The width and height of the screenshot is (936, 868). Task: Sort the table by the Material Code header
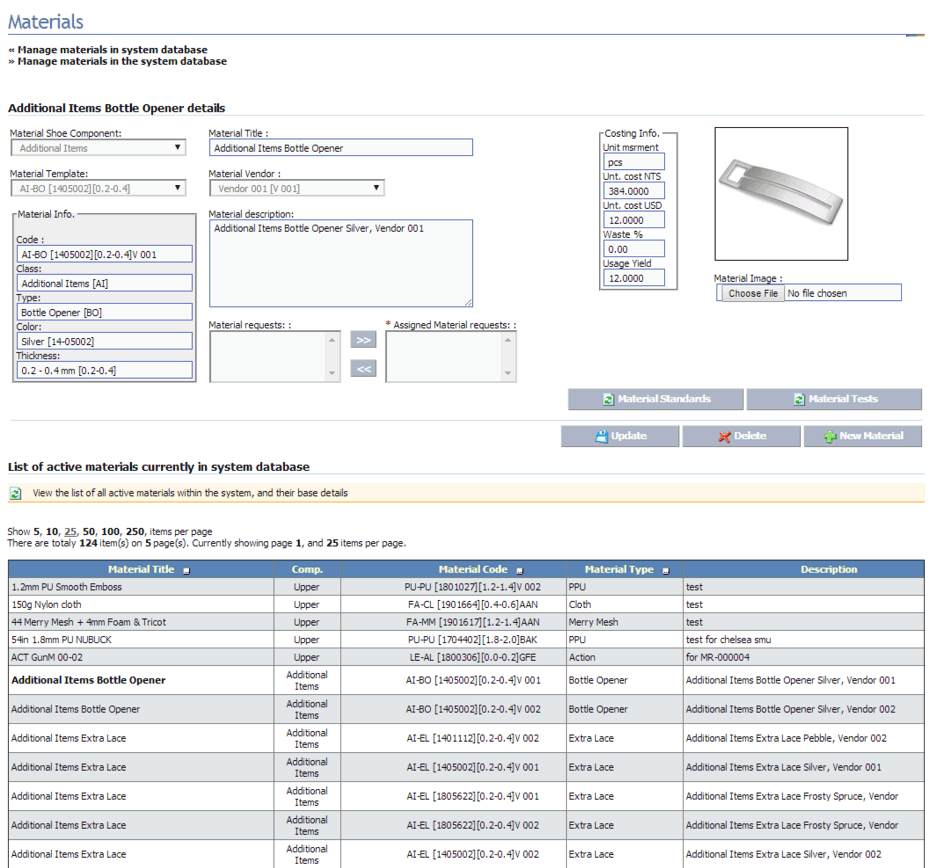tap(473, 570)
